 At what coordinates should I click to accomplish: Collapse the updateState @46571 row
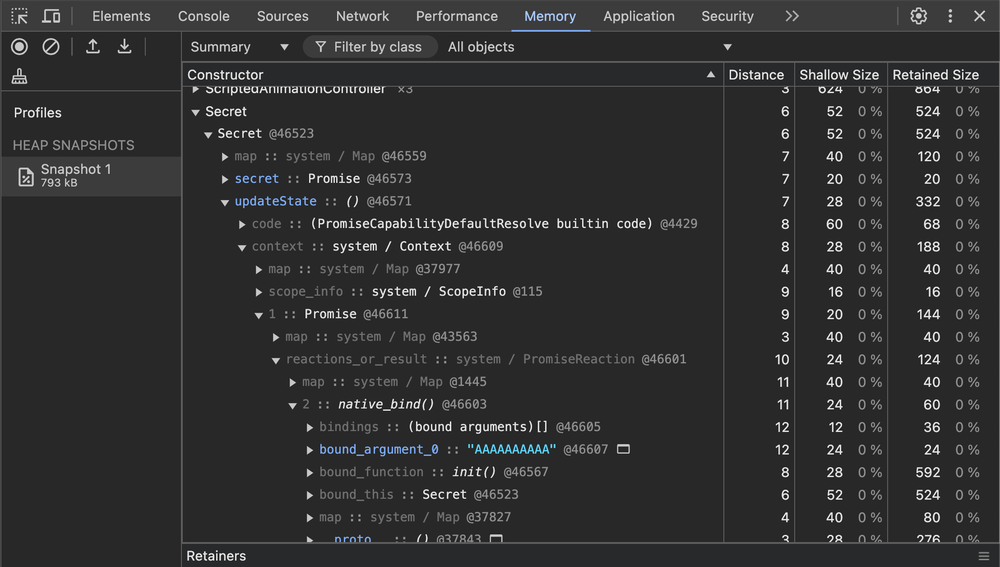click(x=224, y=202)
